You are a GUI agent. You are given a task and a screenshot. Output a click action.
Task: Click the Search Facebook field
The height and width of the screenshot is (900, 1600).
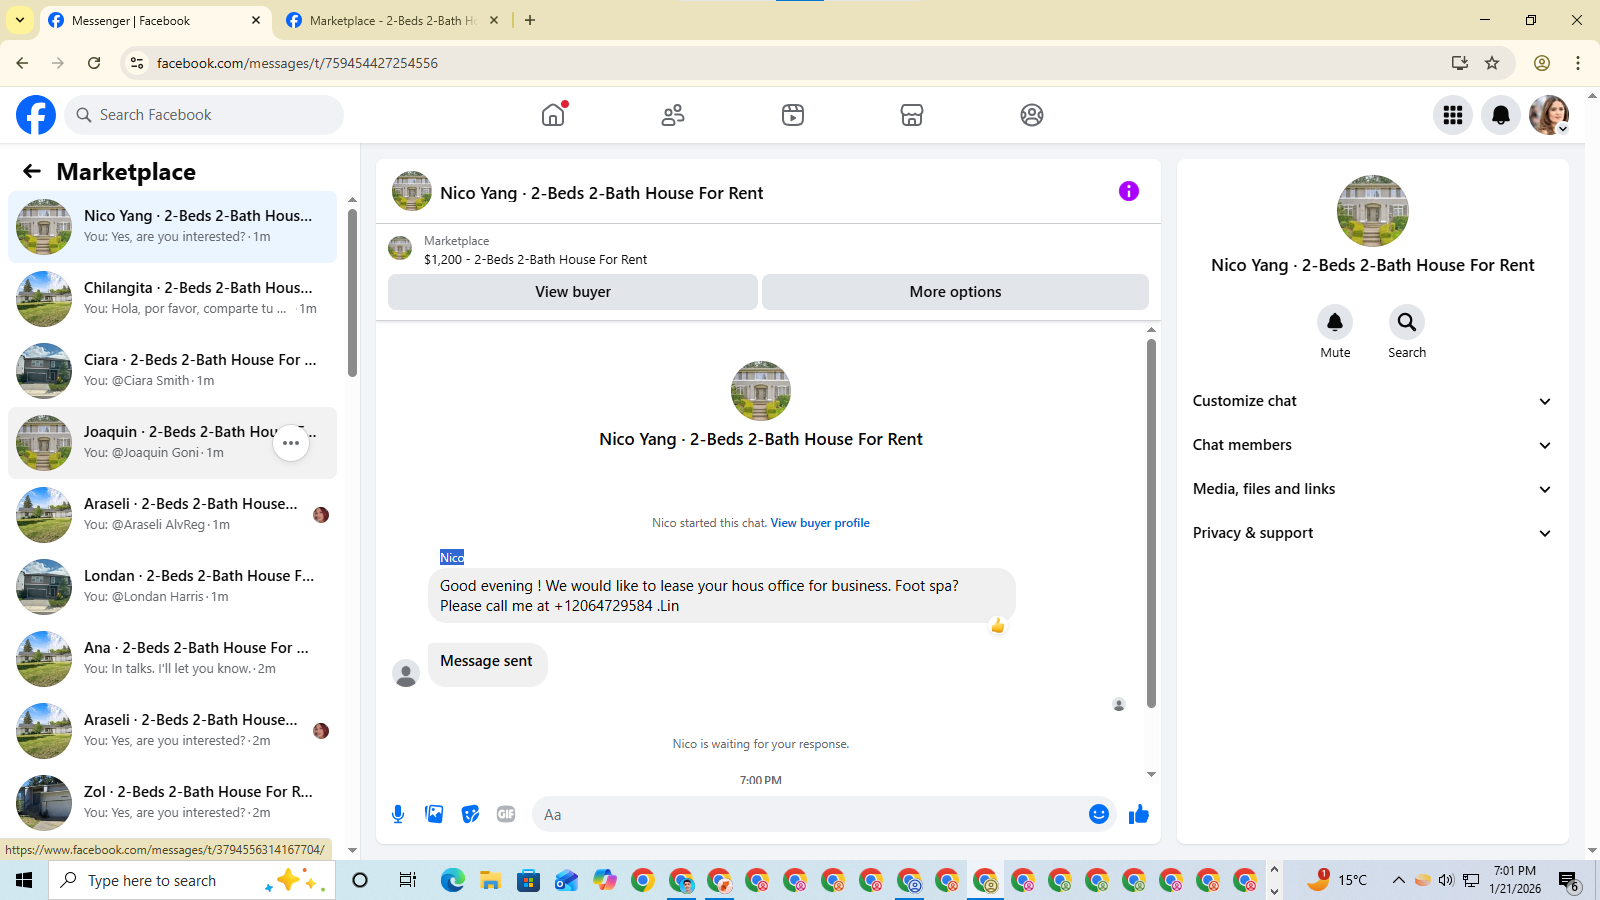(204, 115)
